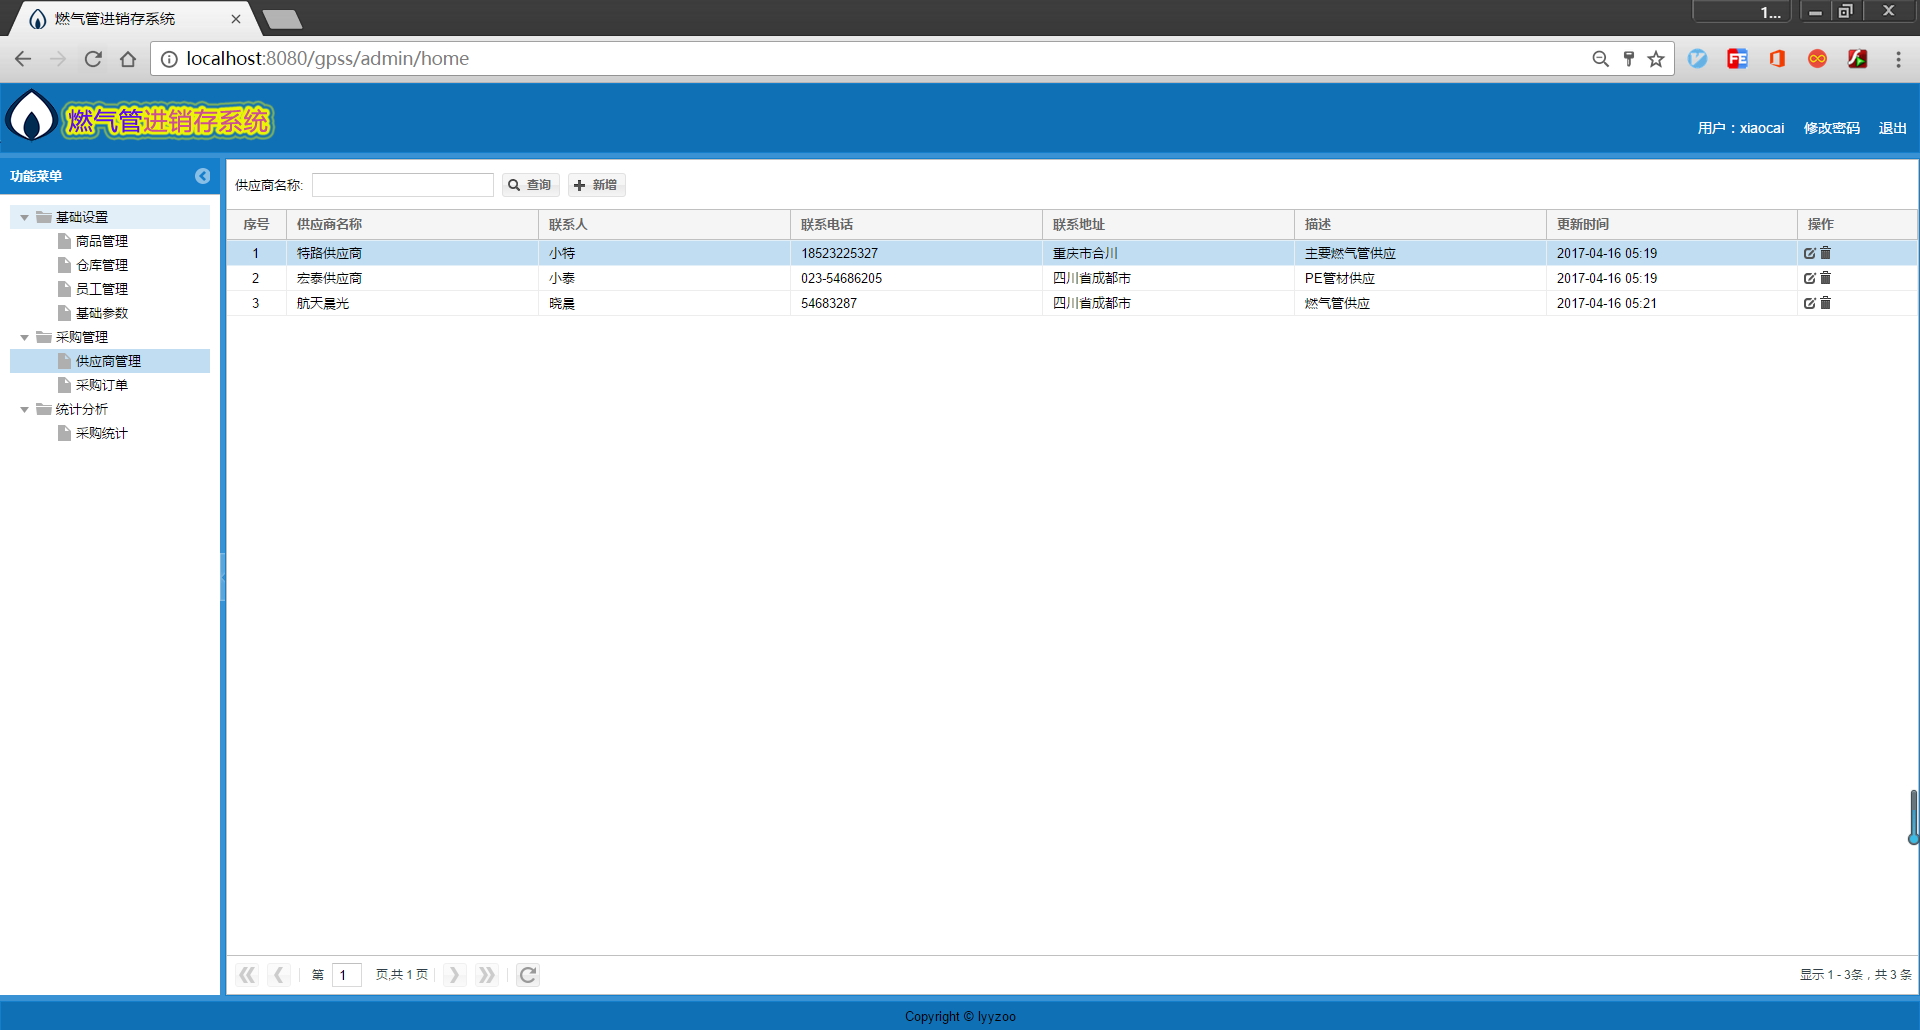Sort by 更新时间 column header
This screenshot has width=1920, height=1030.
[1672, 224]
